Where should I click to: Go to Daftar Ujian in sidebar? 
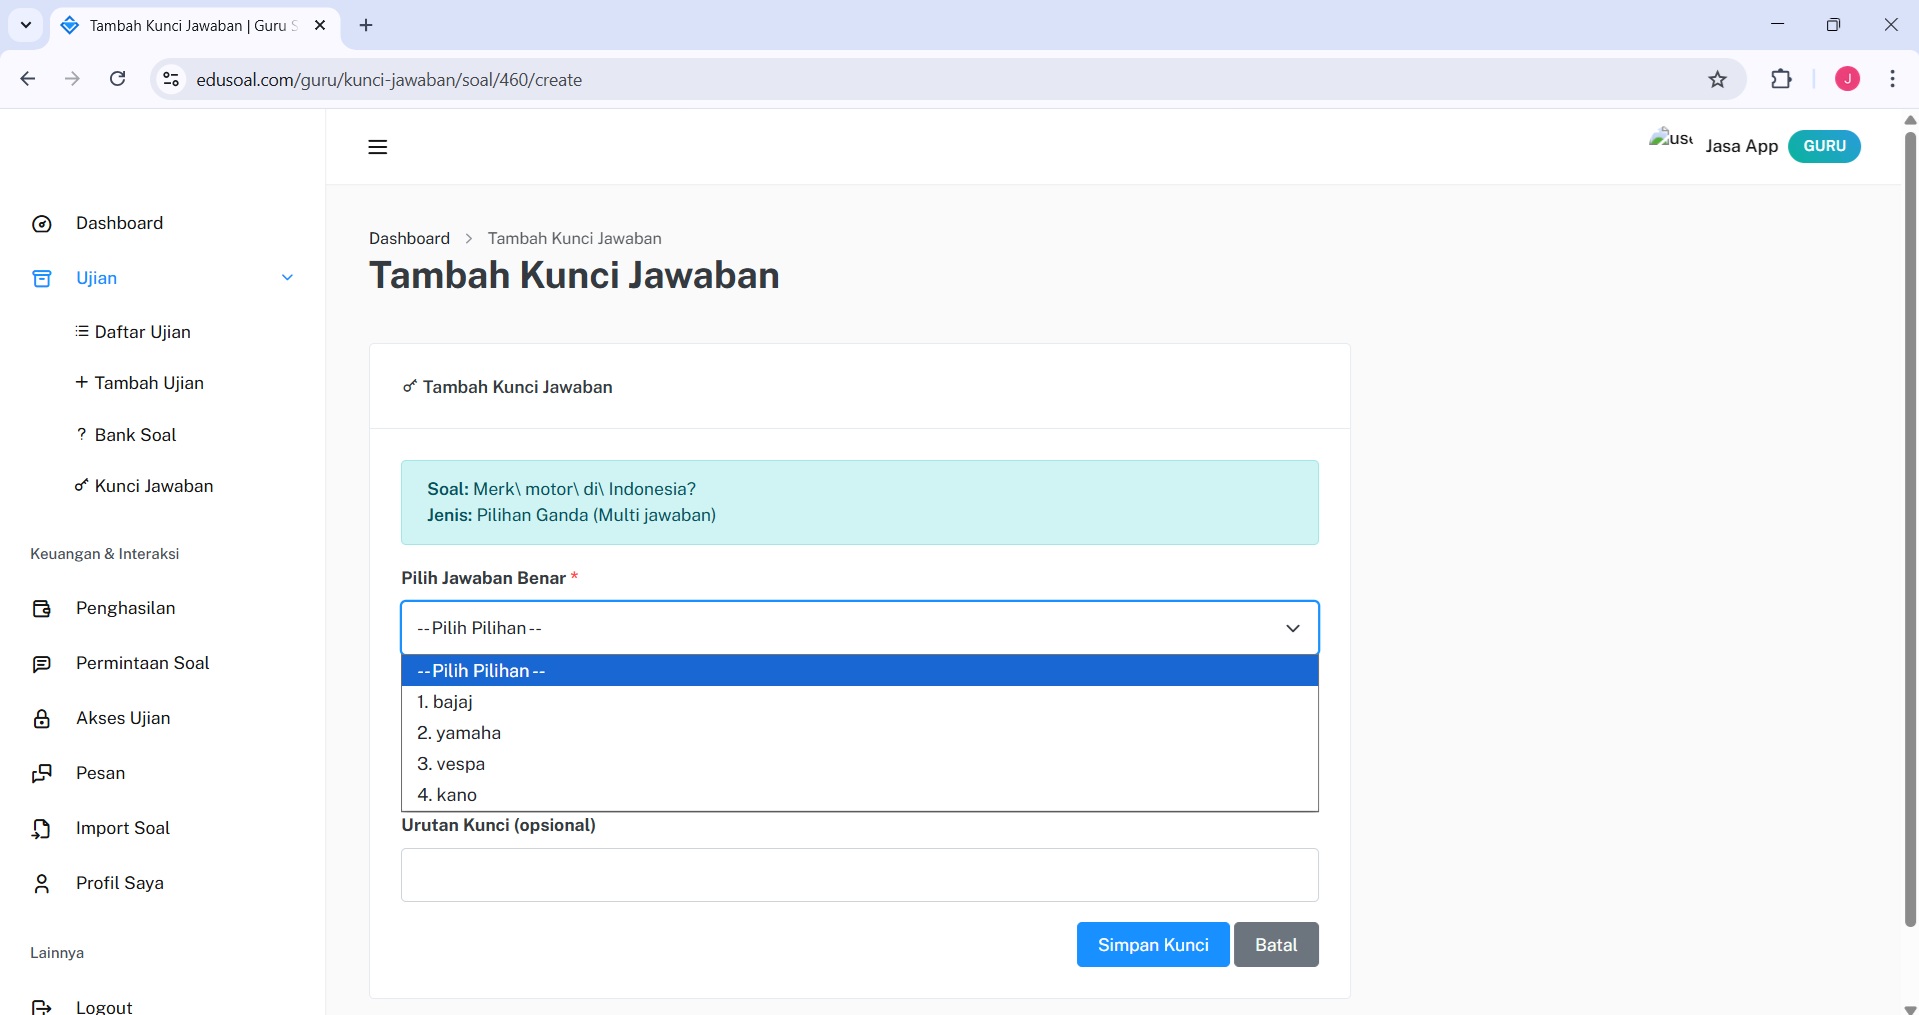click(x=142, y=332)
